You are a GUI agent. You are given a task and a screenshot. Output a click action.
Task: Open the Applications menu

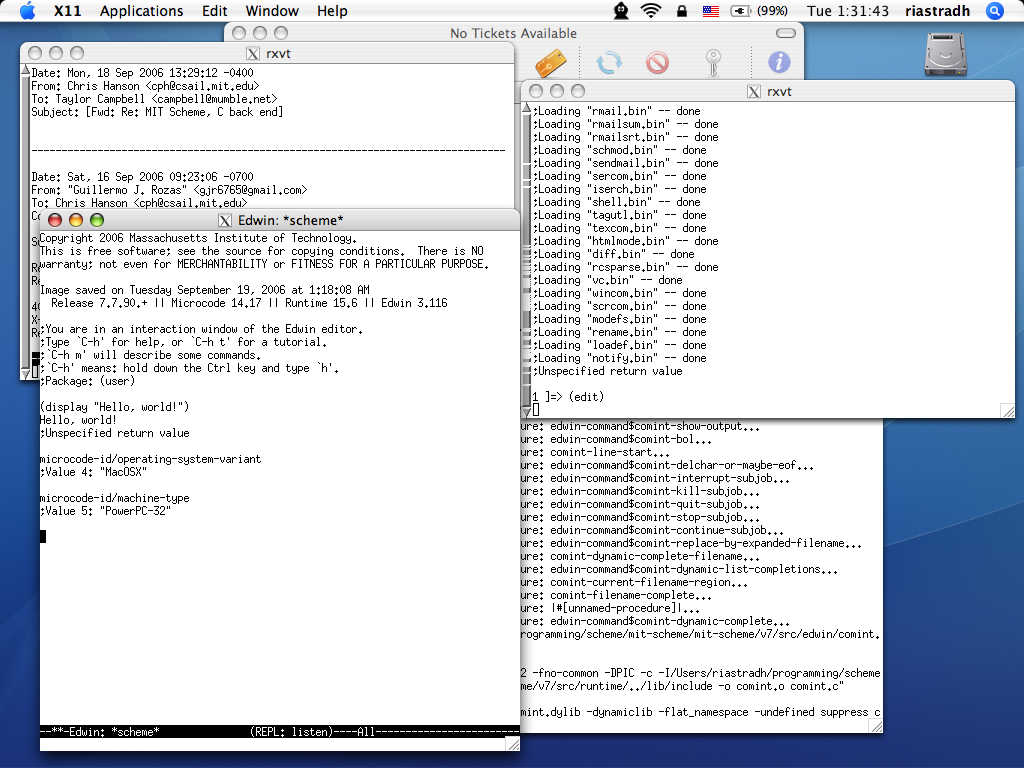141,11
